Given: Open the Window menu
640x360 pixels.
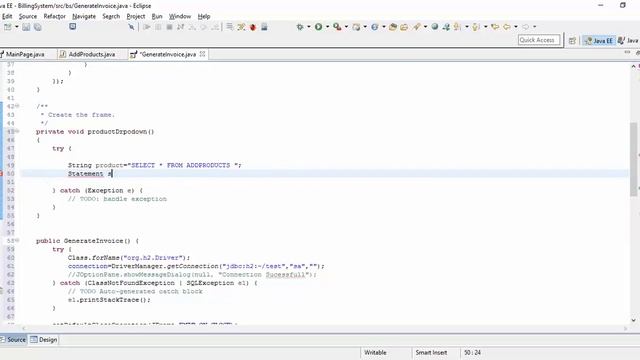Looking at the screenshot, I should (x=180, y=16).
